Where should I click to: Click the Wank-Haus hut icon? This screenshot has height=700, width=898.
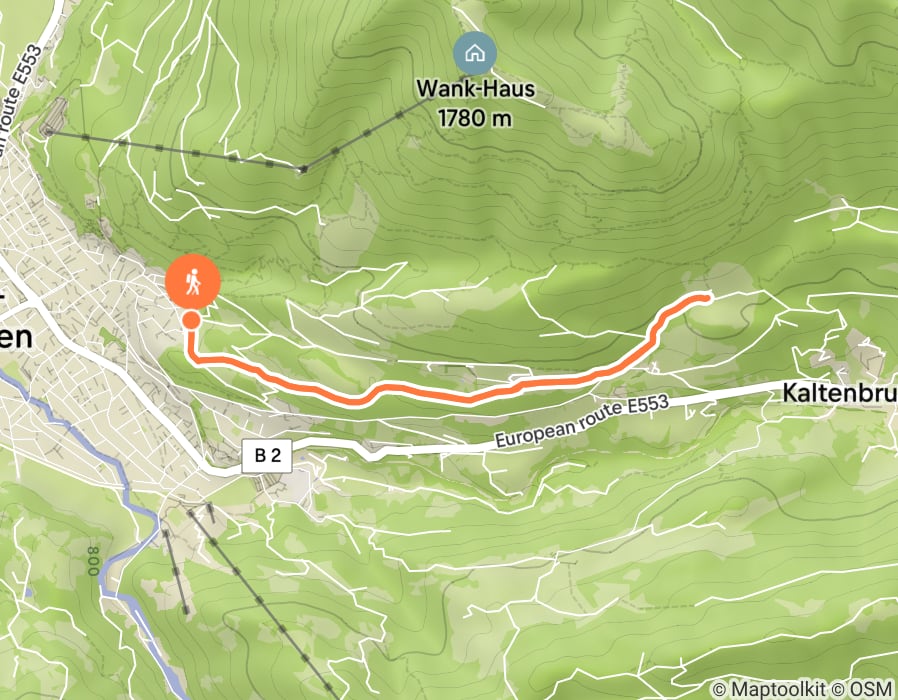pyautogui.click(x=475, y=54)
